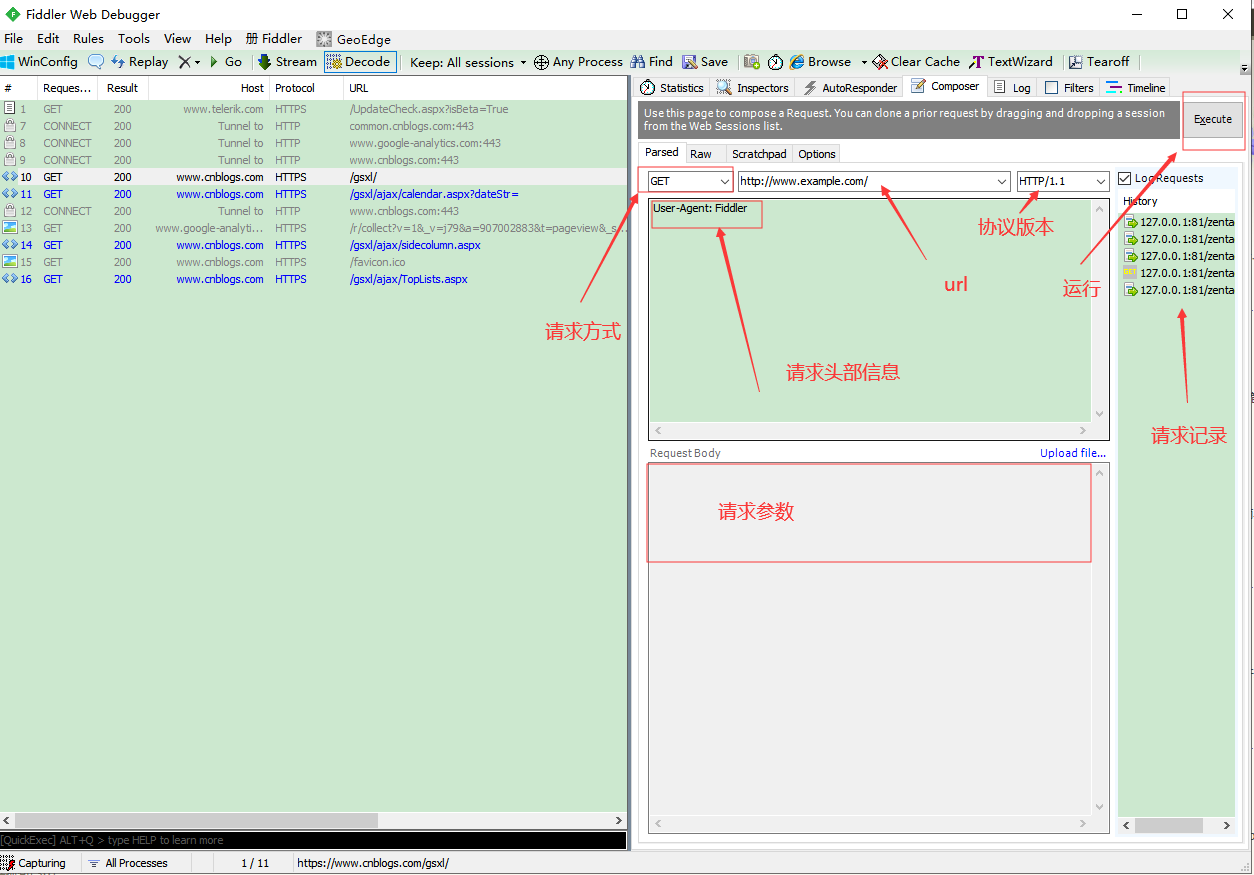
Task: Open the Tools menu
Action: pyautogui.click(x=134, y=39)
